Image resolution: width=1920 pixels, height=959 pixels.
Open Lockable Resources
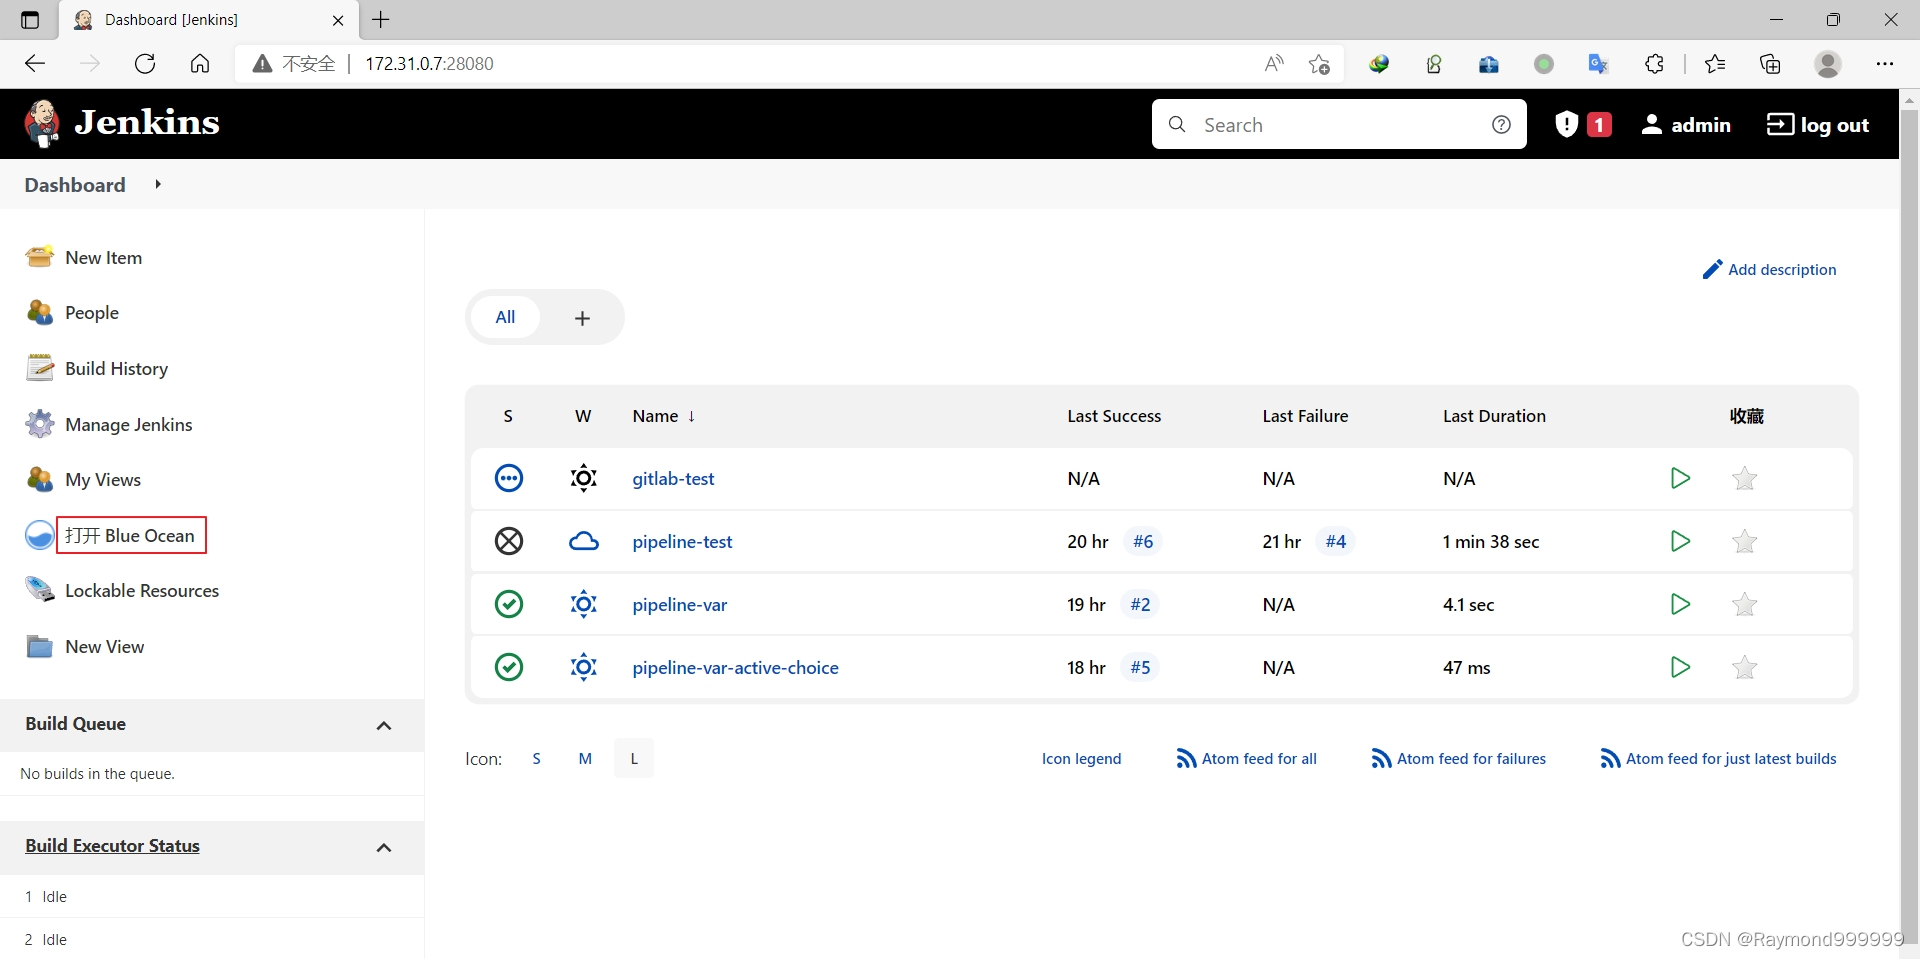tap(122, 590)
